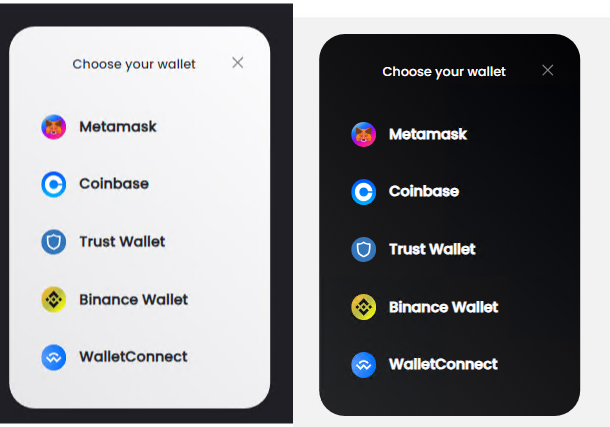Viewport: 610px width, 427px height.
Task: Click the Trust Wallet shield icon in light modal
Action: point(53,242)
